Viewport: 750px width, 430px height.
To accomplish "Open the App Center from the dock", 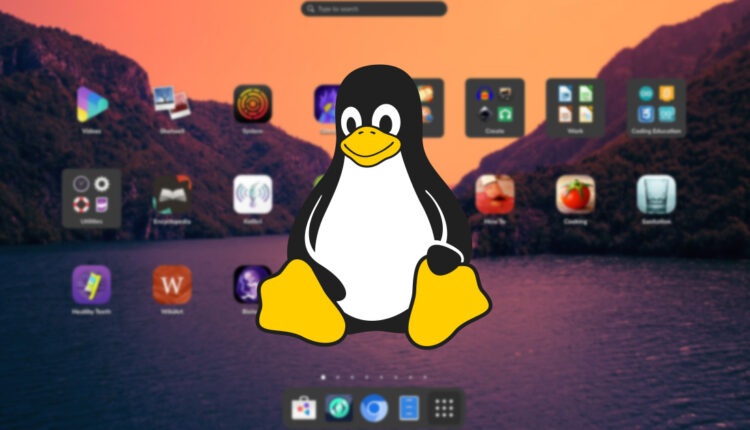I will [303, 408].
